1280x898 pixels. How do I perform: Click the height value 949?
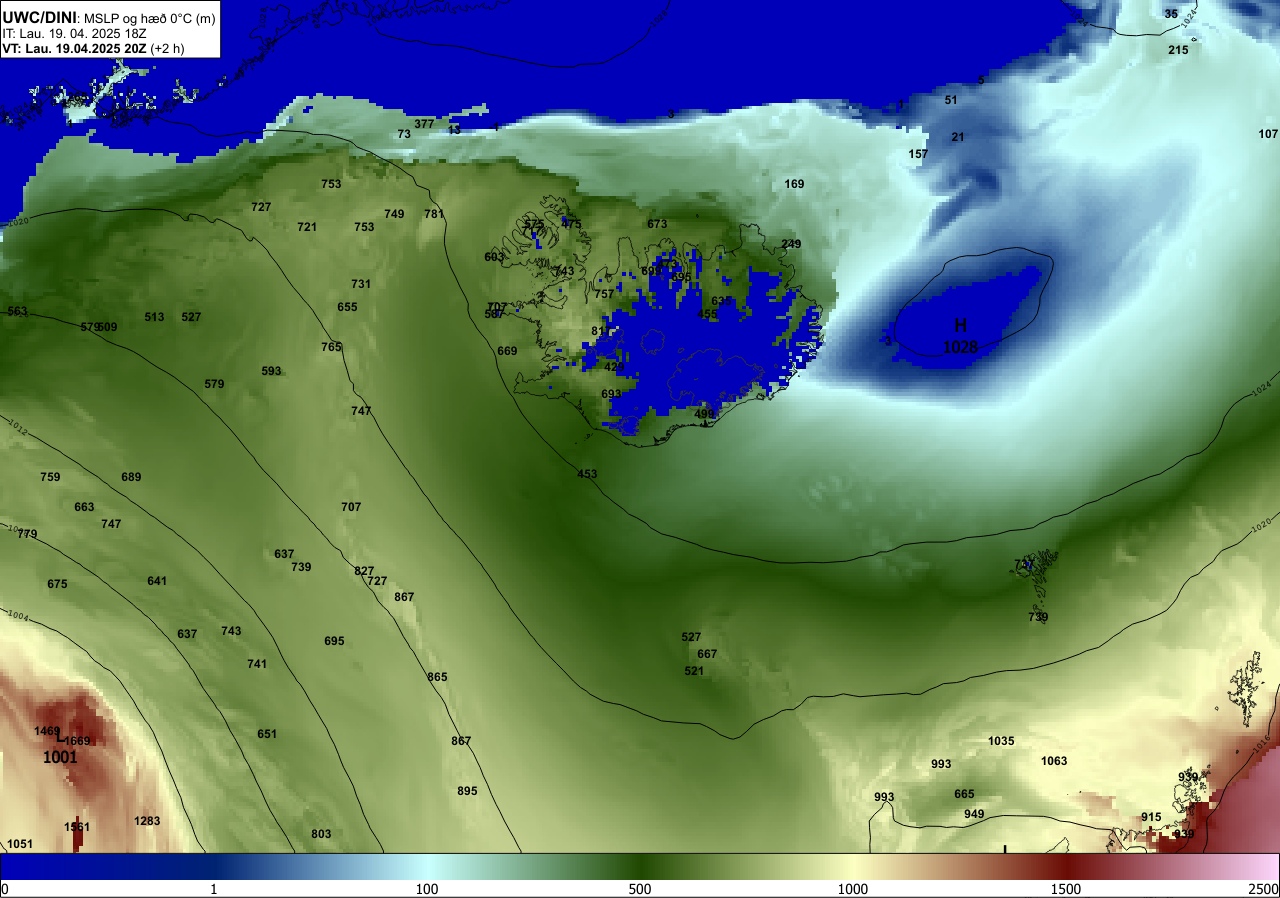click(x=974, y=814)
